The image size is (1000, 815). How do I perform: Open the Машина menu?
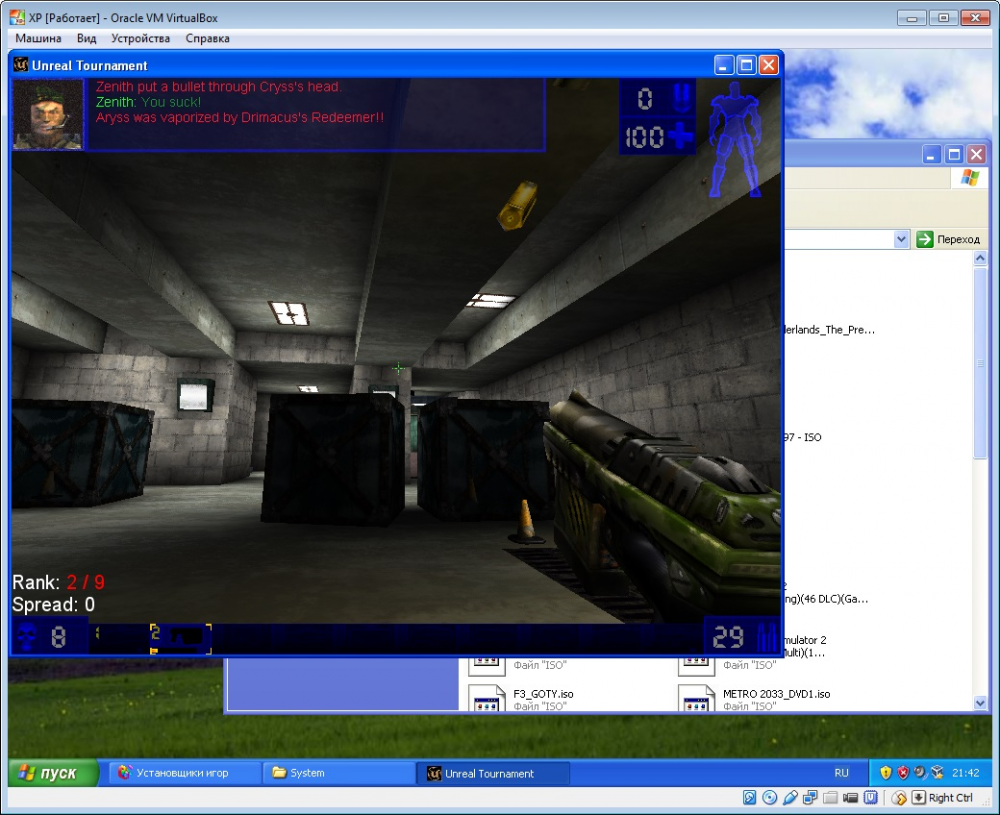(x=40, y=38)
